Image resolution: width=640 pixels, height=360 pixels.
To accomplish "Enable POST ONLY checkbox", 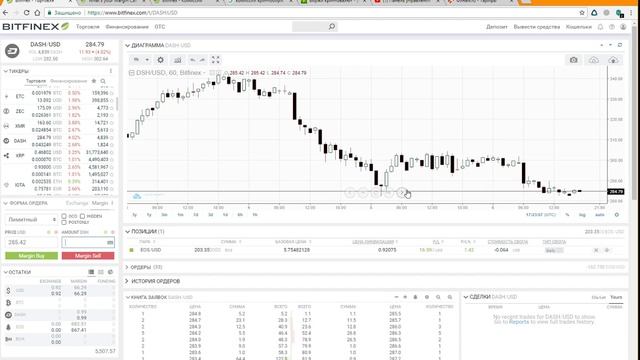I will point(64,222).
